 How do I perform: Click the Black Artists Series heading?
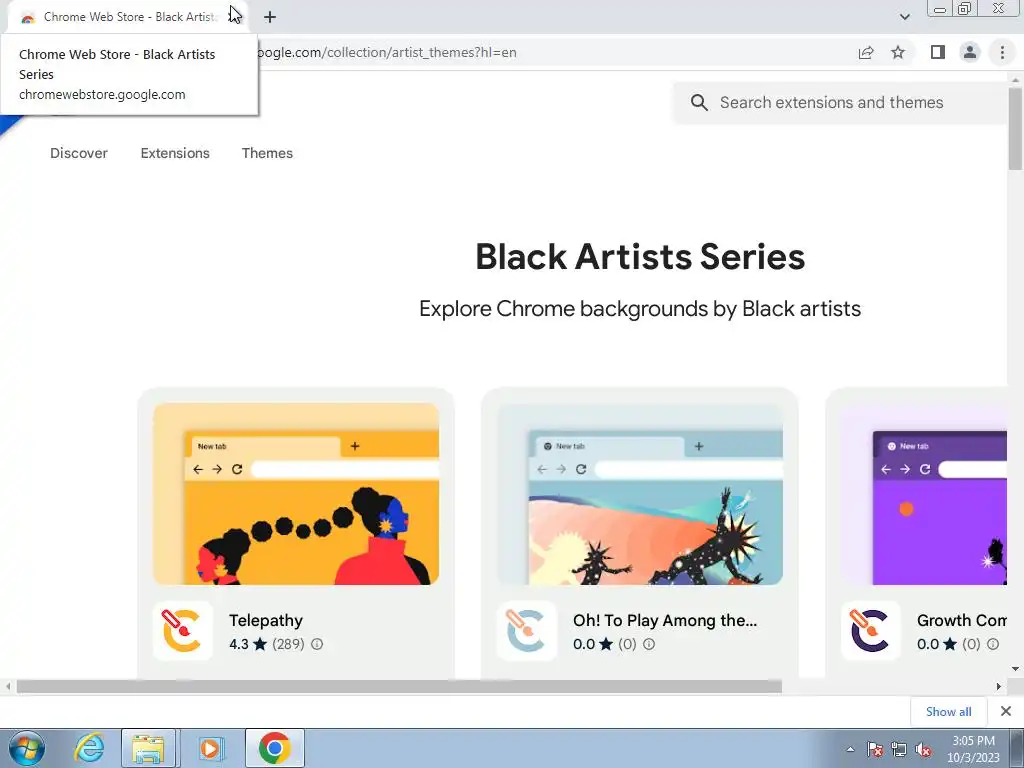(640, 257)
